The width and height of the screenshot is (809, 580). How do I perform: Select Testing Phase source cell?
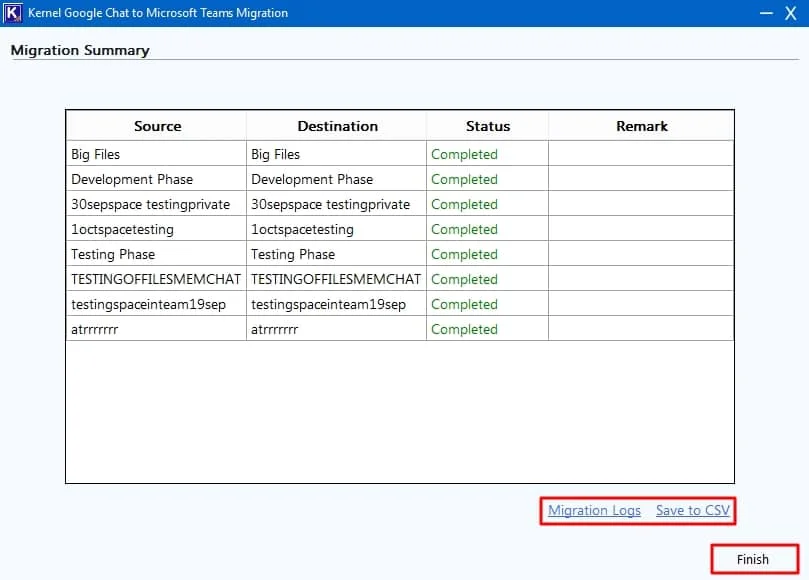(x=157, y=254)
